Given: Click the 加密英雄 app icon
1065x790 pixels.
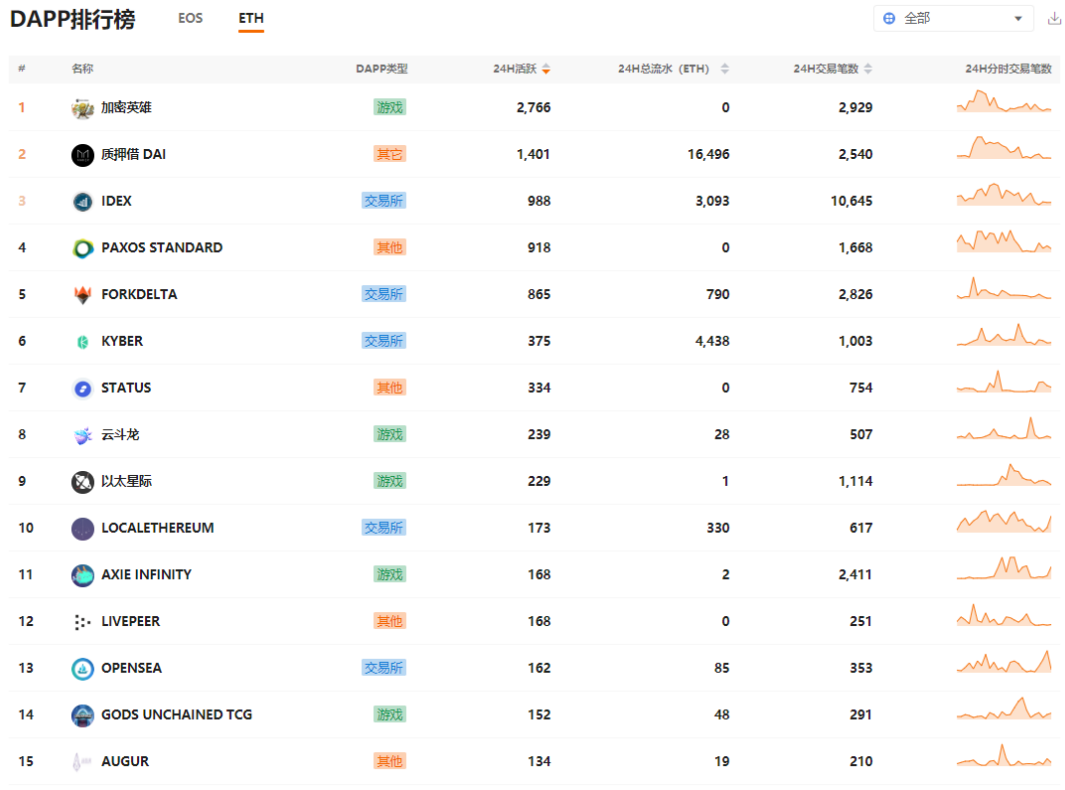Looking at the screenshot, I should click(83, 108).
